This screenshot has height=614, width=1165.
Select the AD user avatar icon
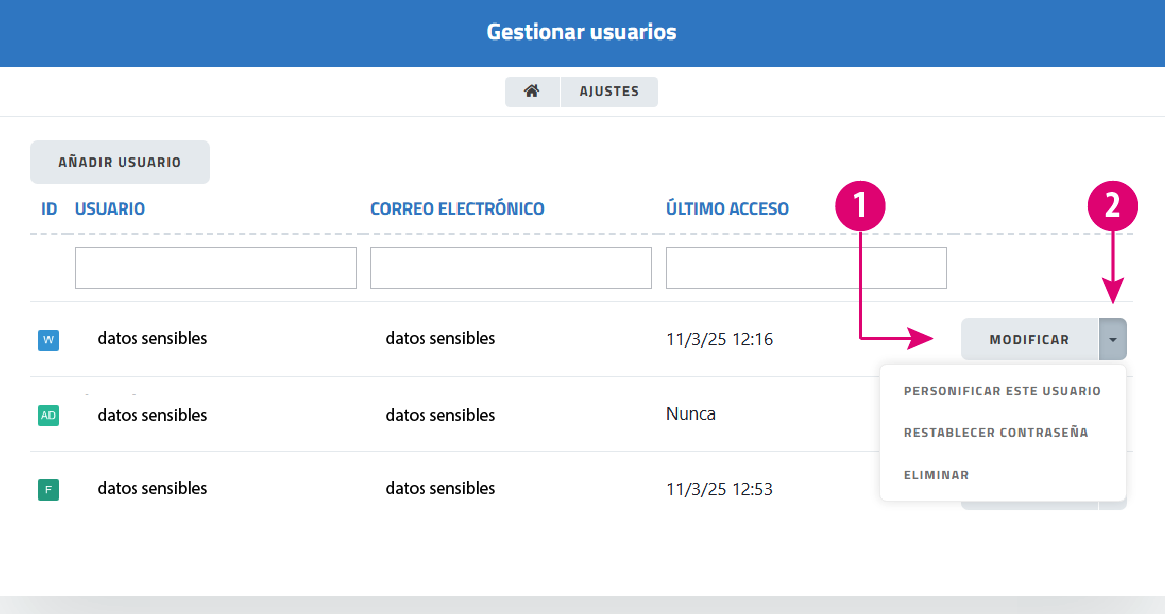pos(48,415)
